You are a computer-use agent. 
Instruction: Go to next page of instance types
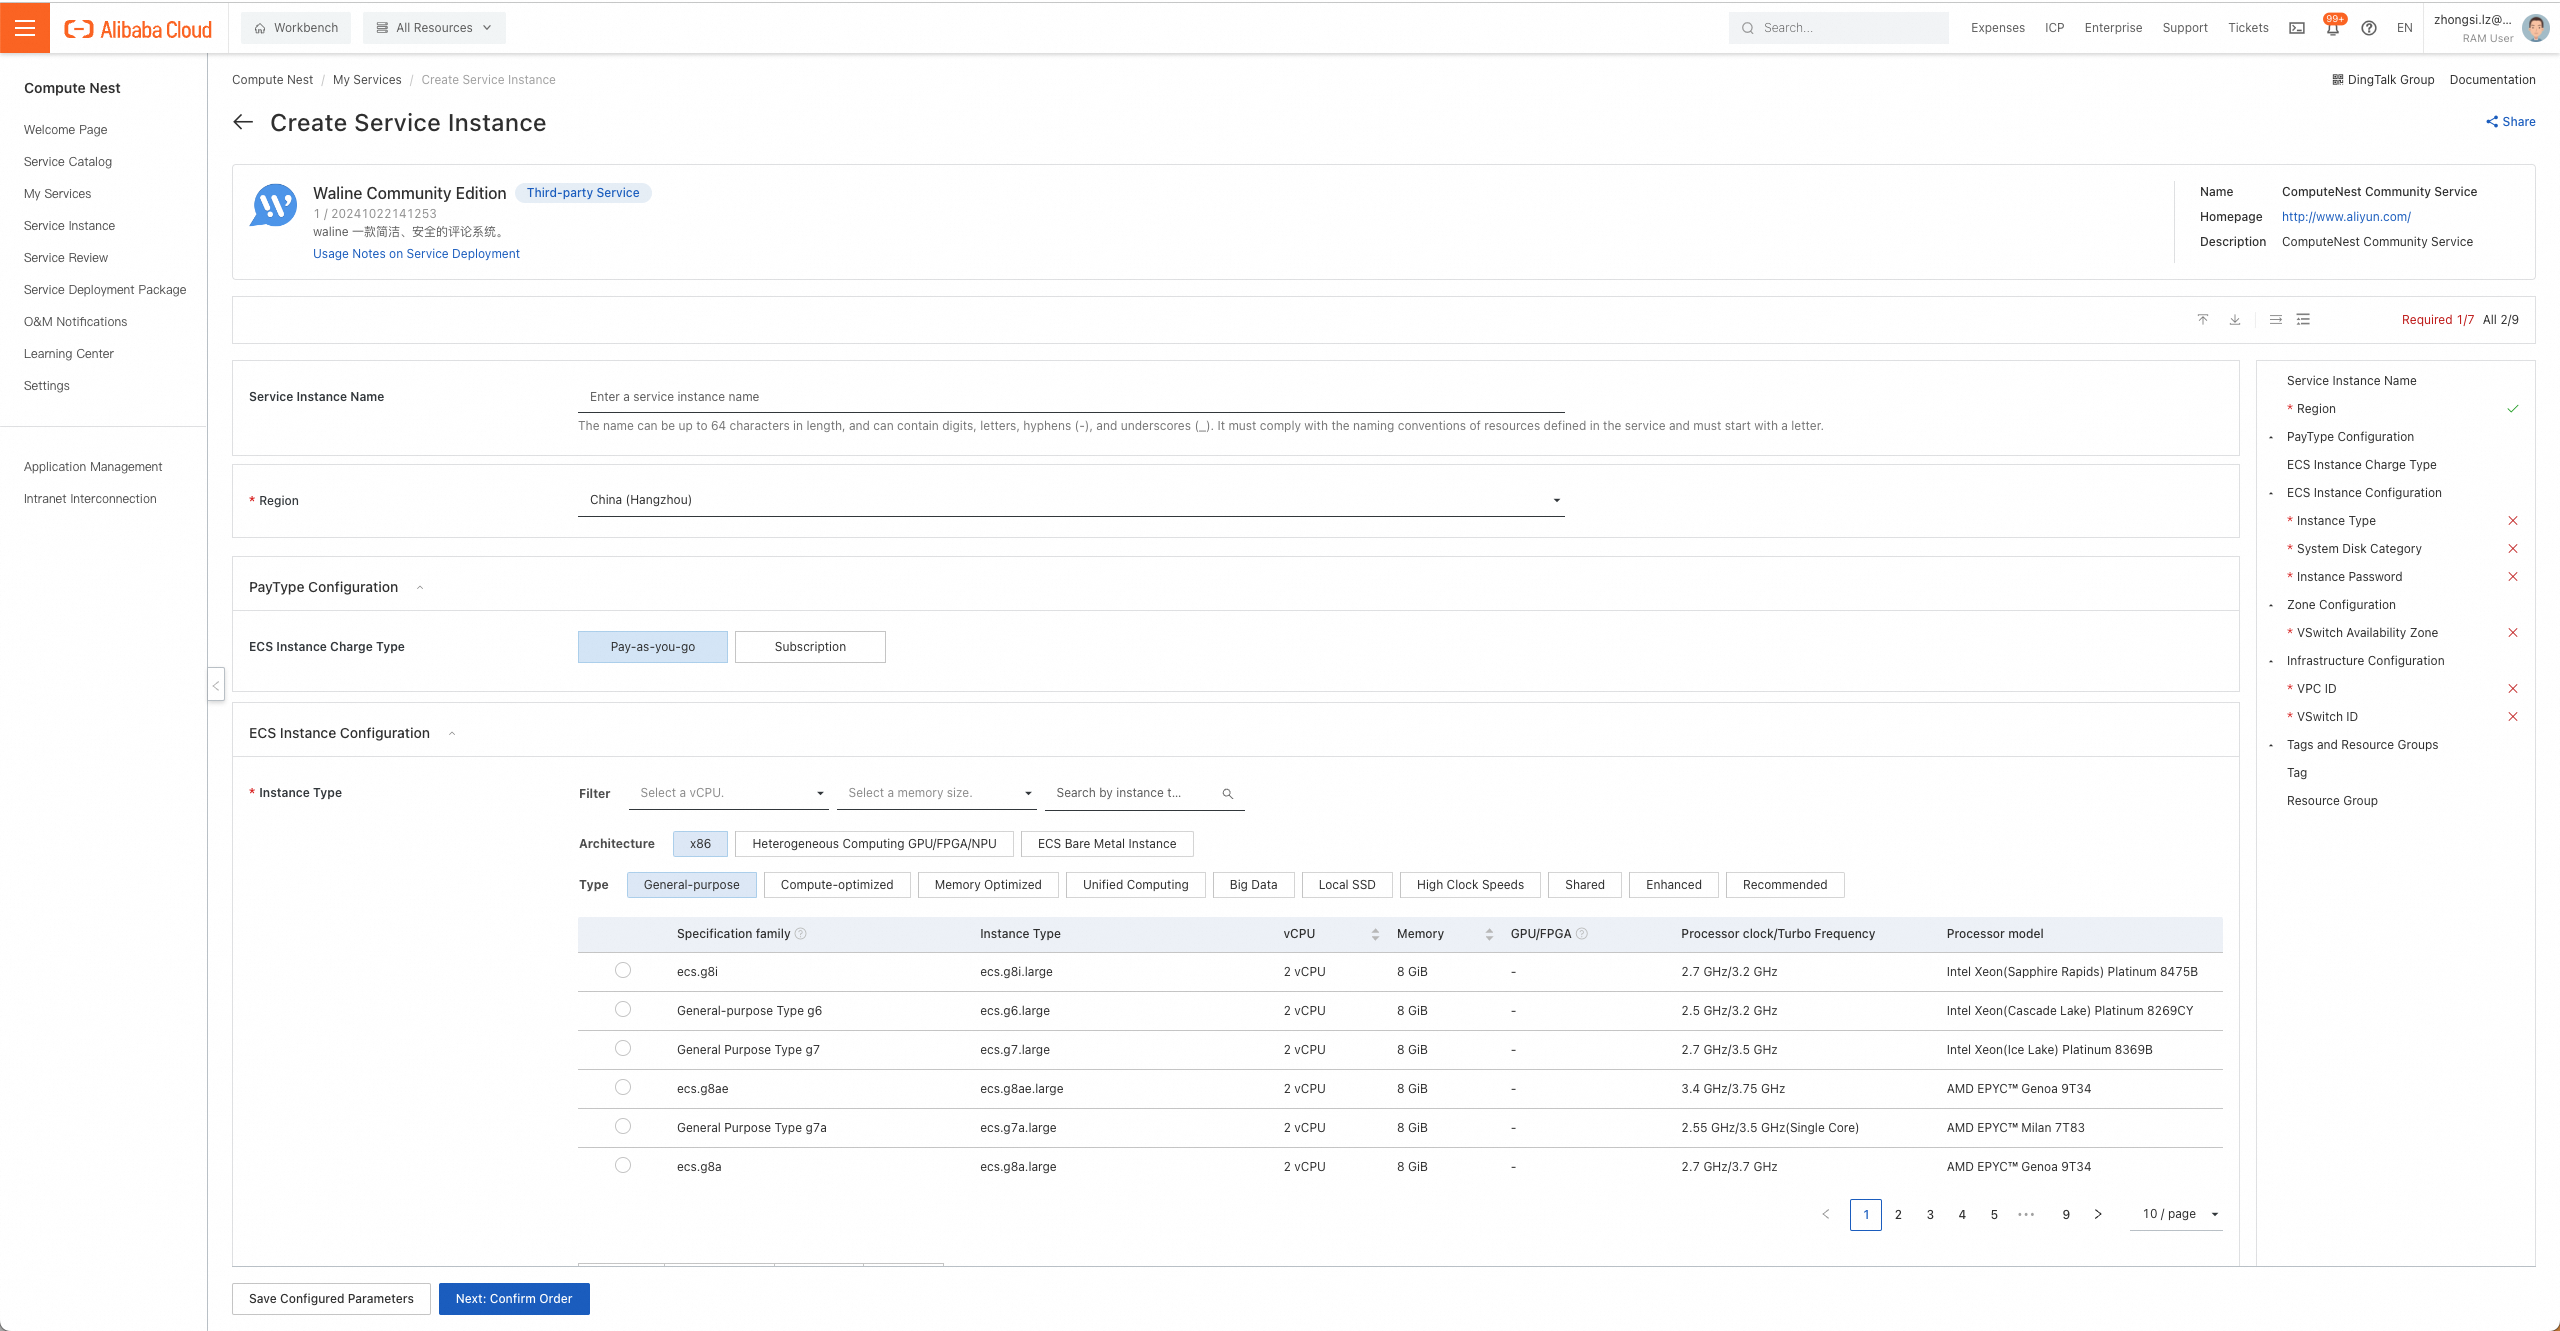tap(2098, 1215)
